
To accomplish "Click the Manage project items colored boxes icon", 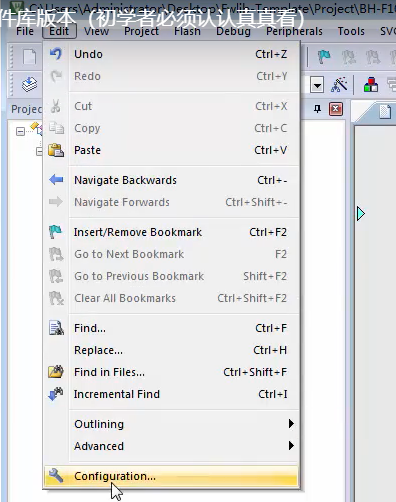I will tap(371, 85).
